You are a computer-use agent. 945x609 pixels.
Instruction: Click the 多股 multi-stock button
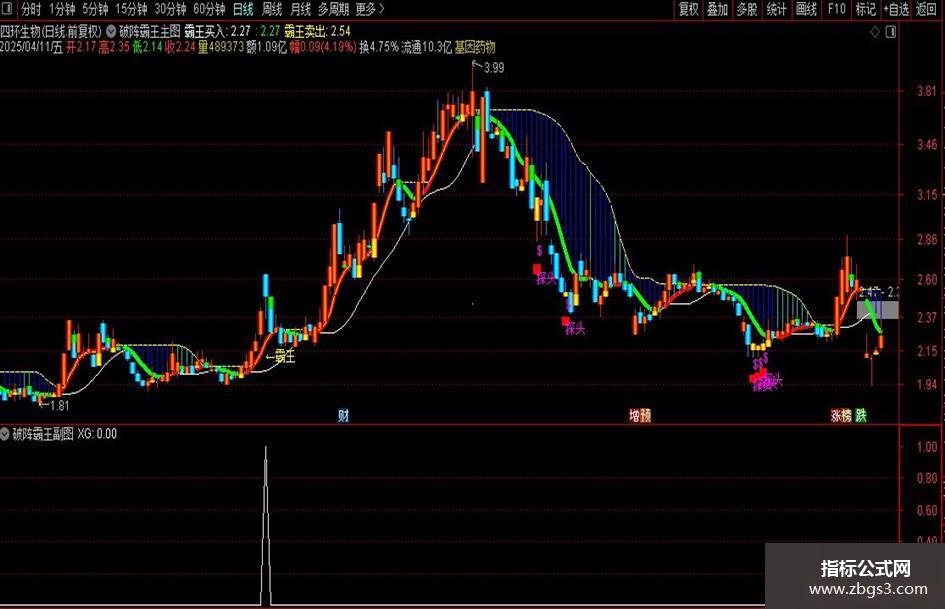tap(747, 9)
